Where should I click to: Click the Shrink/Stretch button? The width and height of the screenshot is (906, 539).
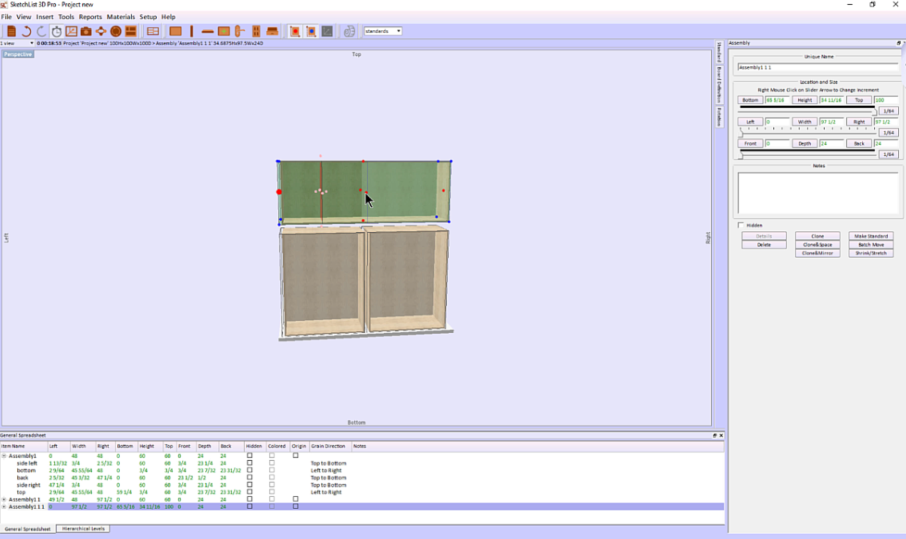coord(871,253)
